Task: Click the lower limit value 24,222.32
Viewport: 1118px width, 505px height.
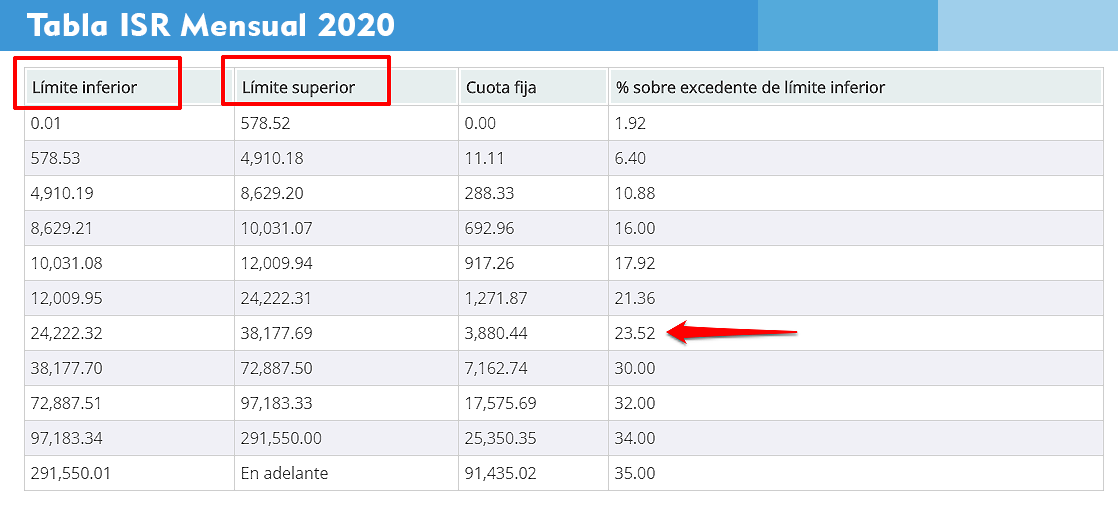Action: click(66, 333)
